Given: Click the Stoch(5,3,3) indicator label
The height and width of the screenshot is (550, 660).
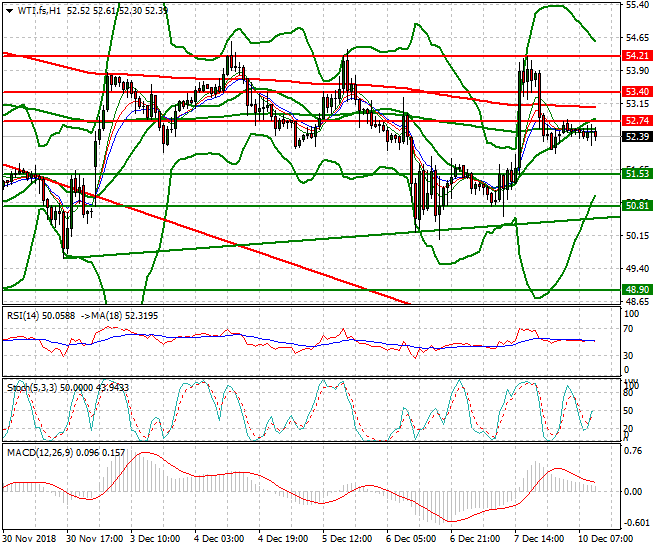Looking at the screenshot, I should point(32,388).
